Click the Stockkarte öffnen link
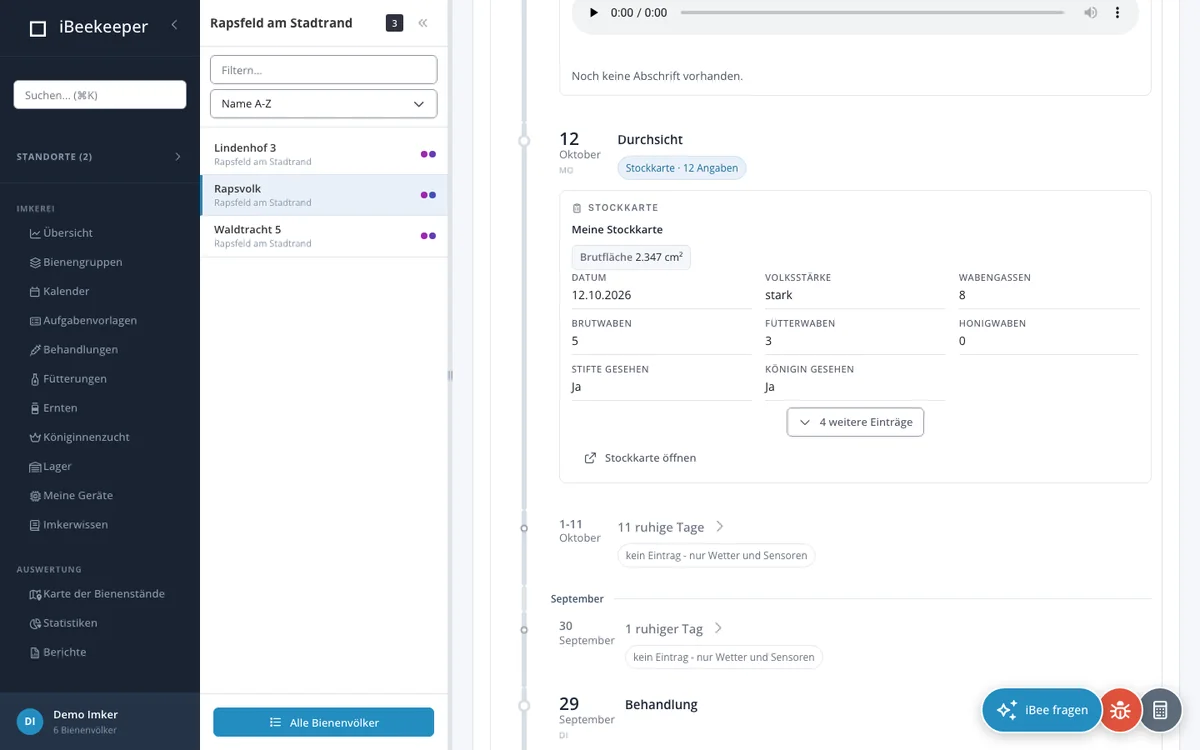 640,458
